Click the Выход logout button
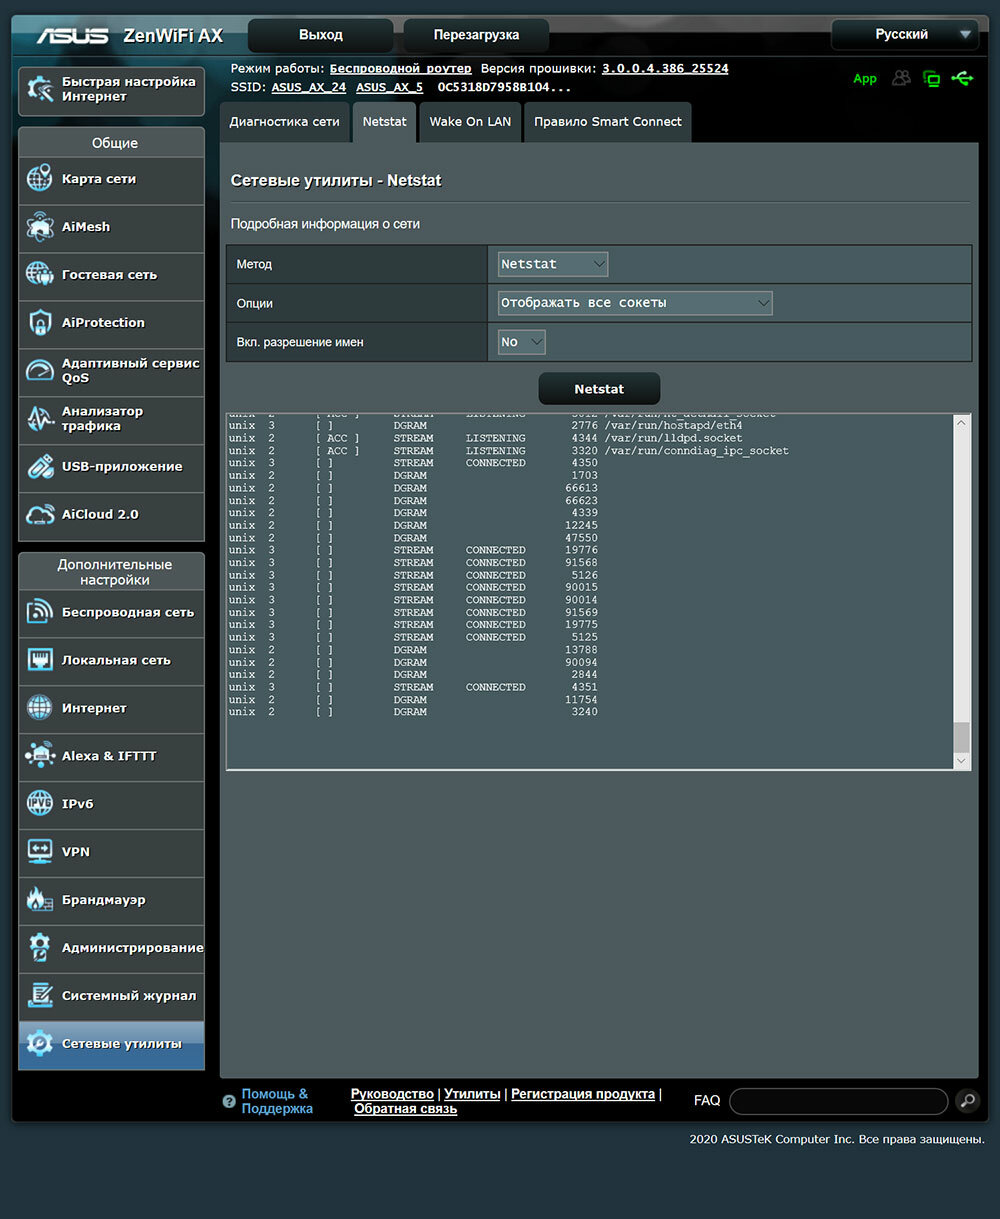The width and height of the screenshot is (1000, 1219). 321,35
